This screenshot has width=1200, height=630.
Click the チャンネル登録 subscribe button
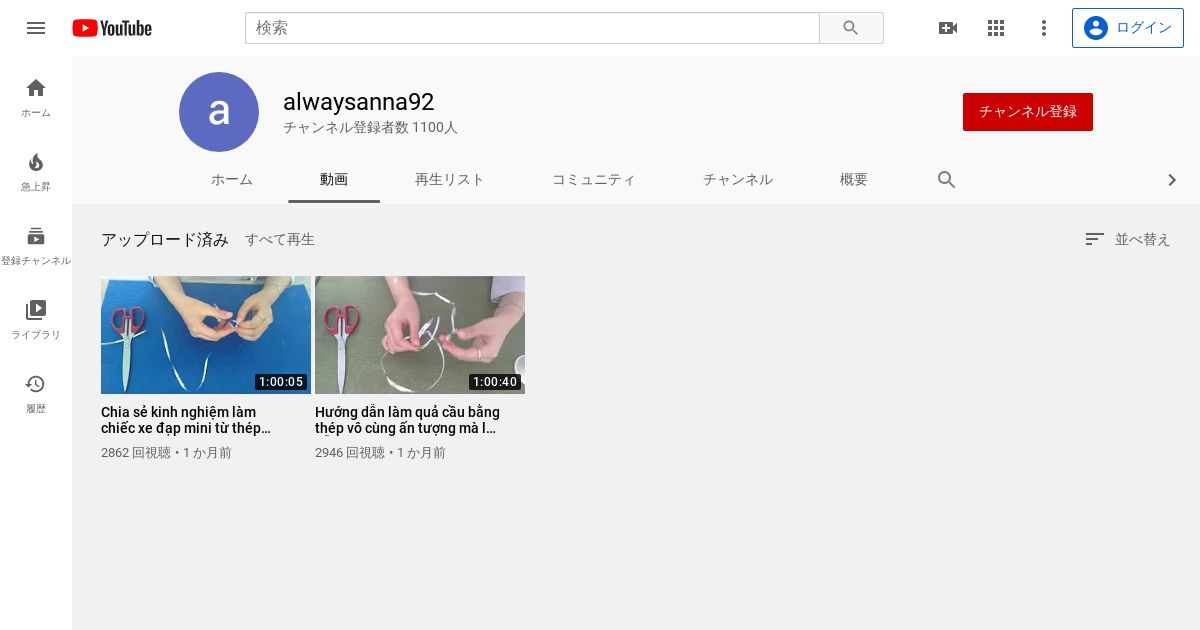tap(1028, 112)
